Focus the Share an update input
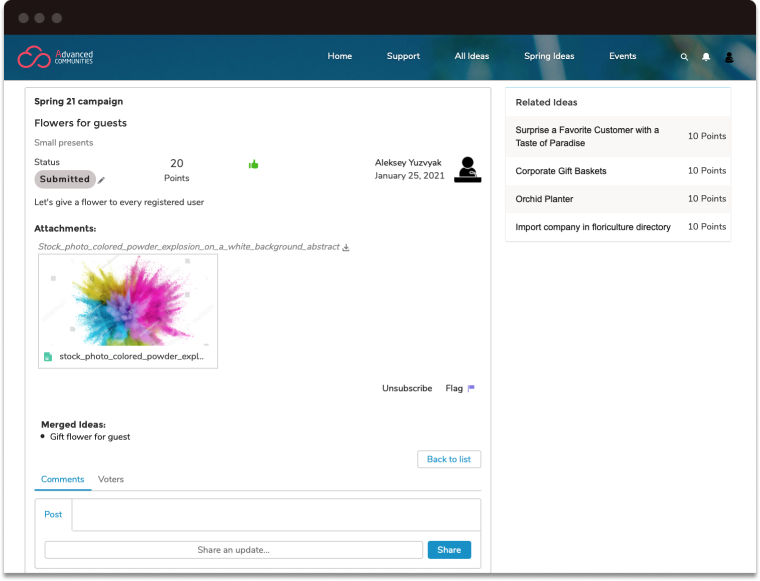This screenshot has height=581, width=760. (234, 550)
